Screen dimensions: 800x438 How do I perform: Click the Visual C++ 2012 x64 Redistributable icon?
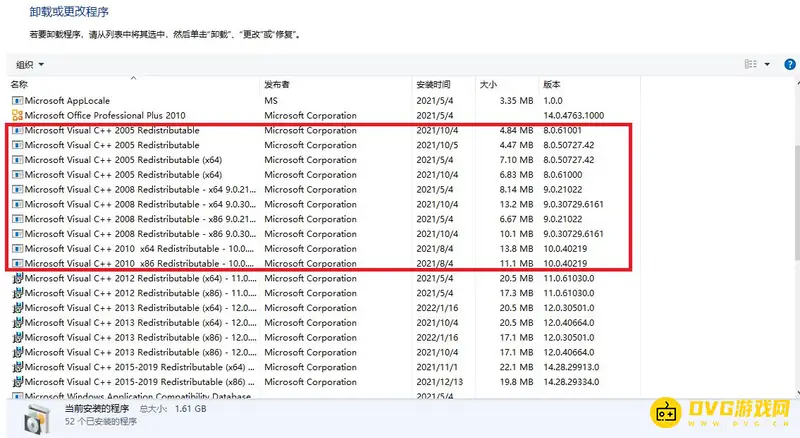click(17, 278)
